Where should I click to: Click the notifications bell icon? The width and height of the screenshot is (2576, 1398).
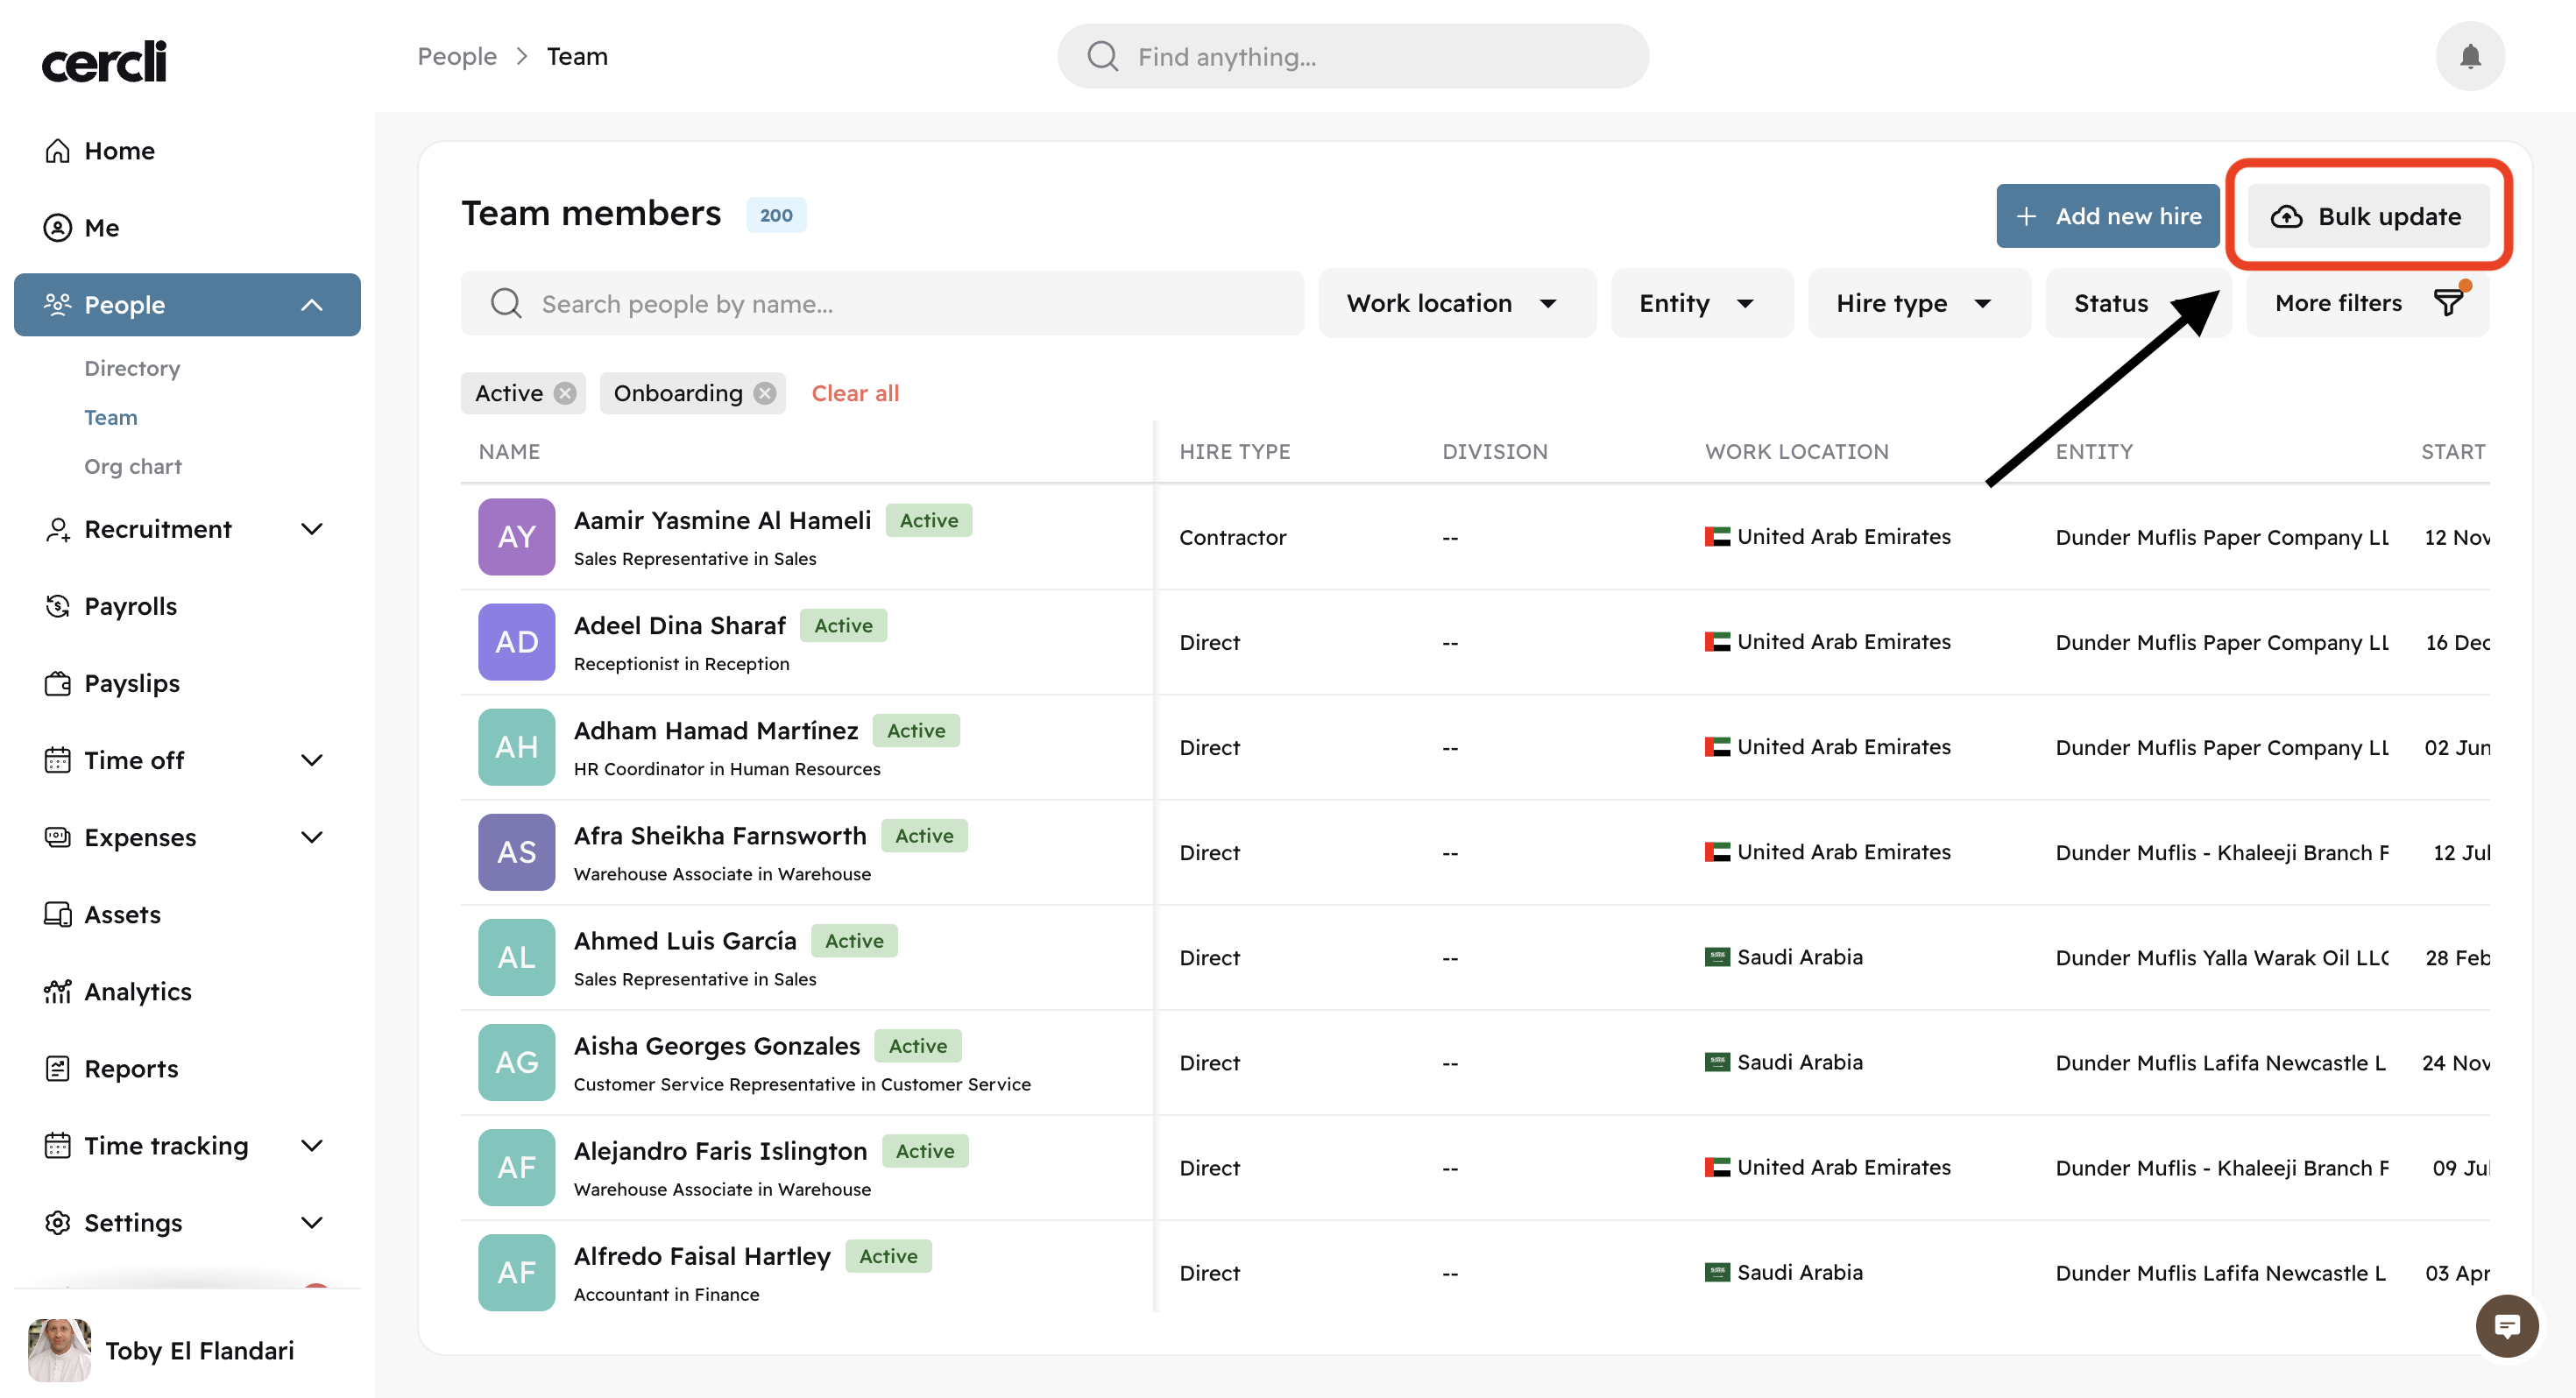tap(2469, 56)
